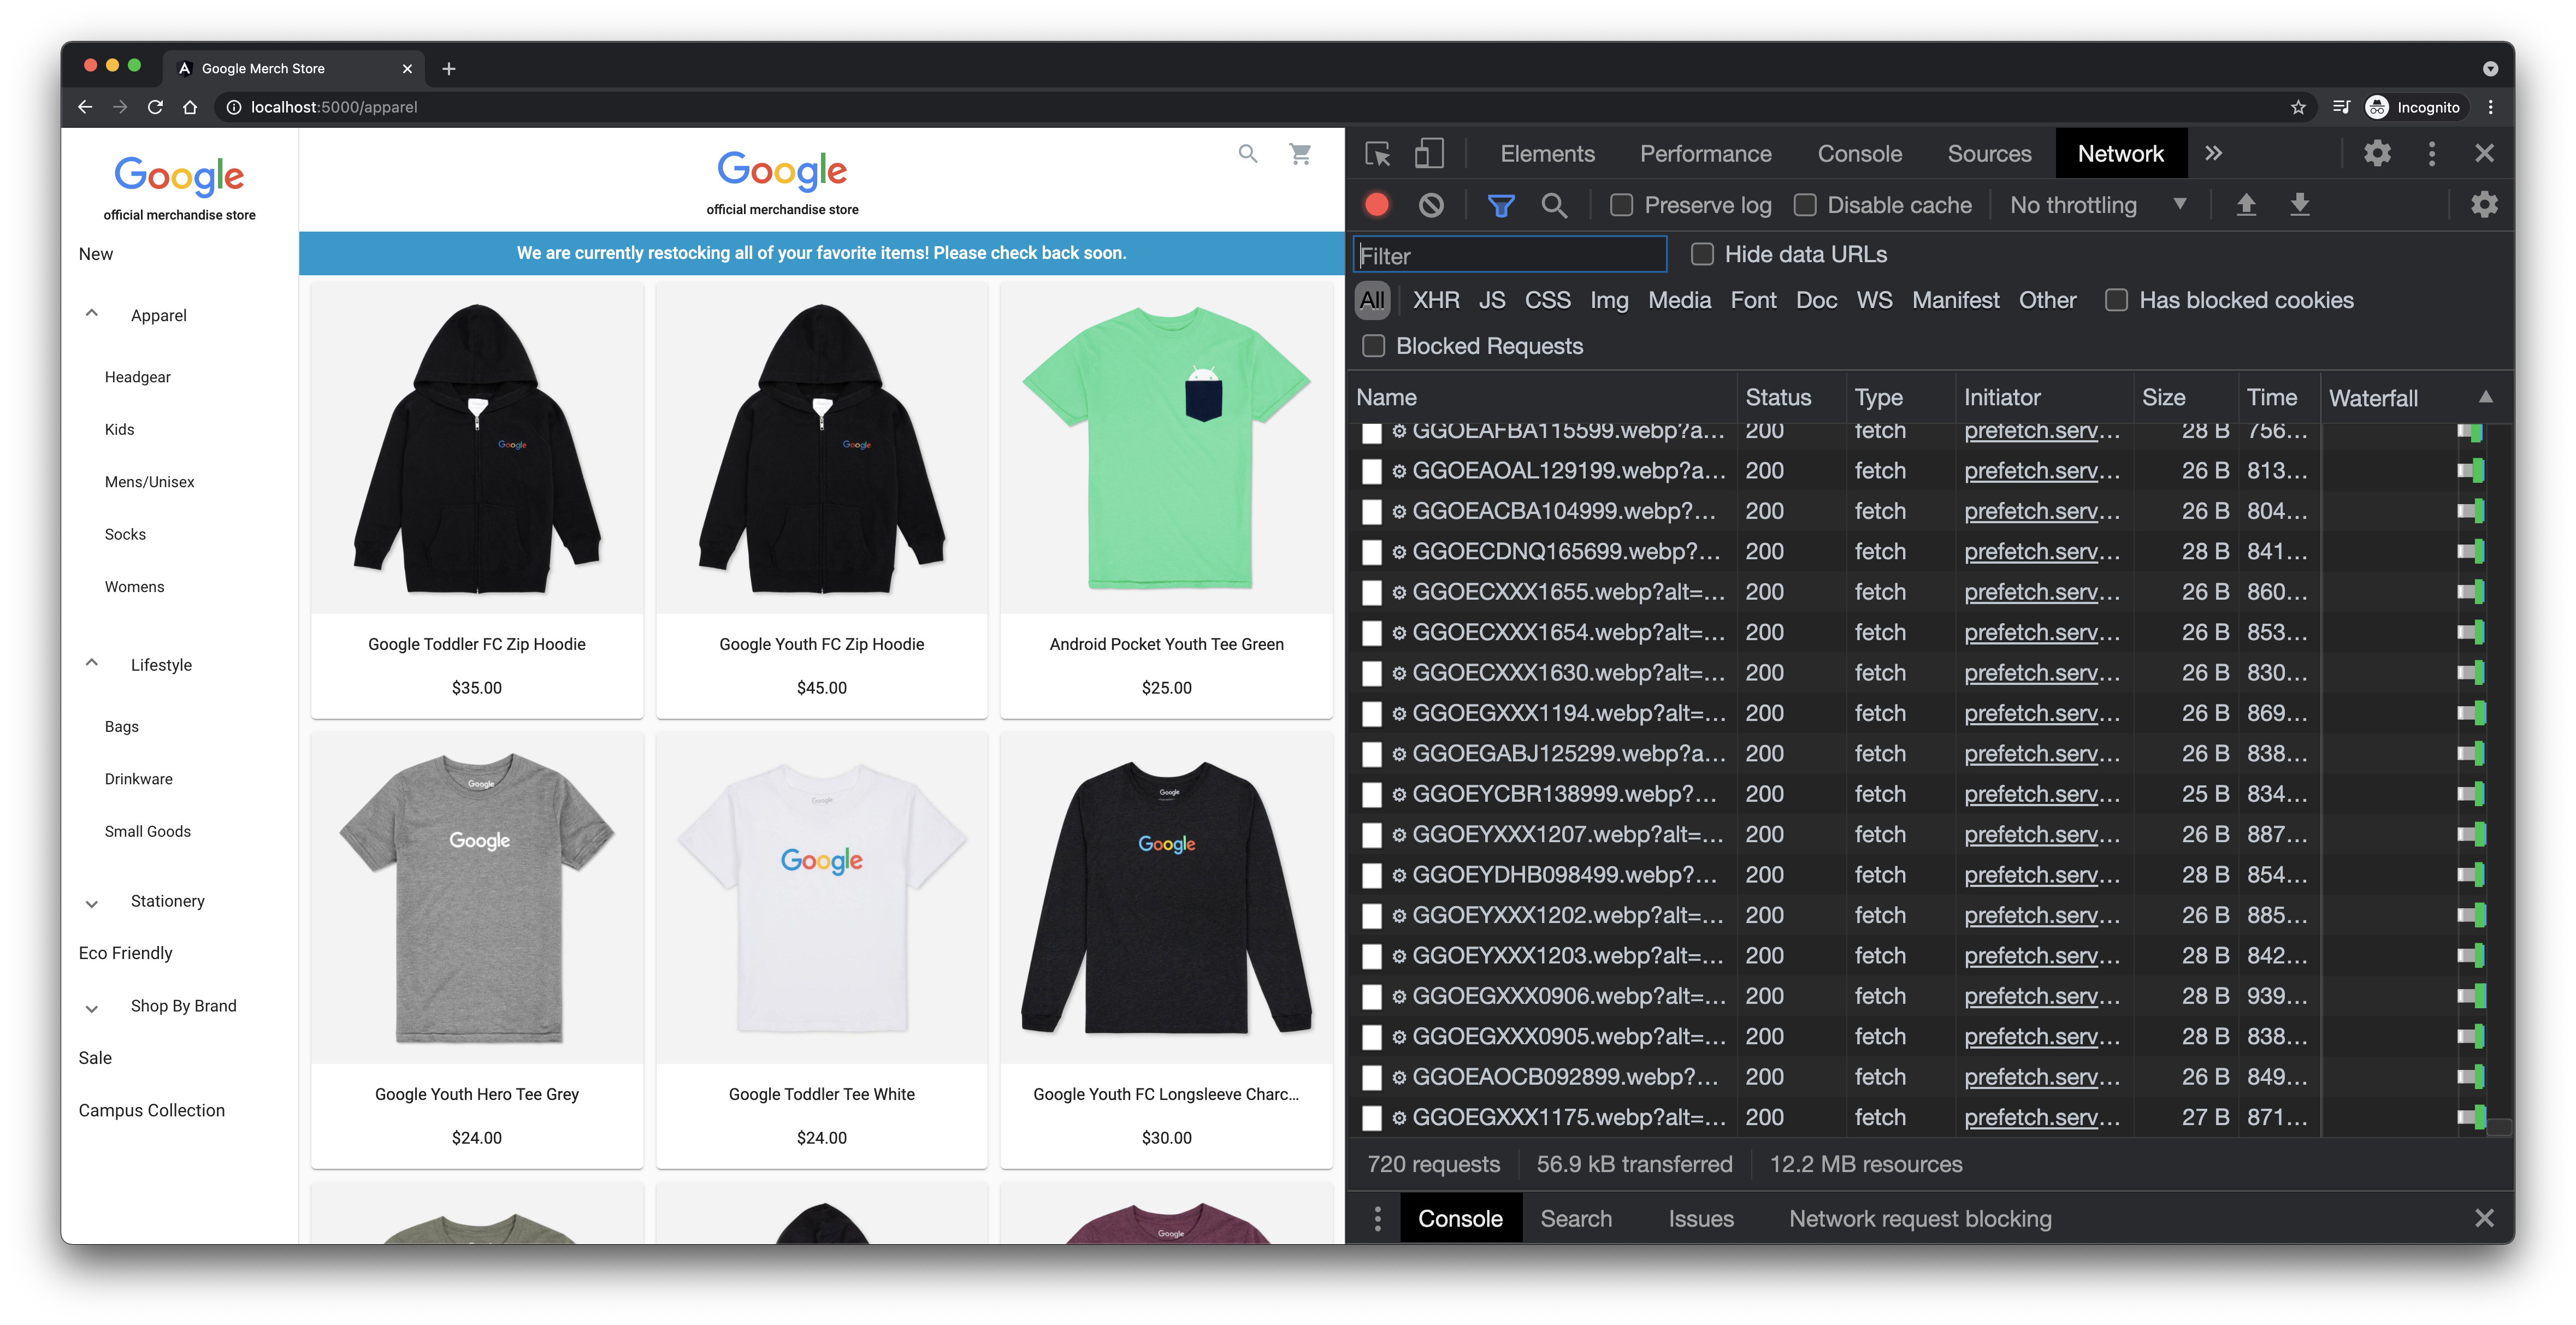Click the browser back arrow
Screen dimensions: 2576x1325
click(85, 107)
